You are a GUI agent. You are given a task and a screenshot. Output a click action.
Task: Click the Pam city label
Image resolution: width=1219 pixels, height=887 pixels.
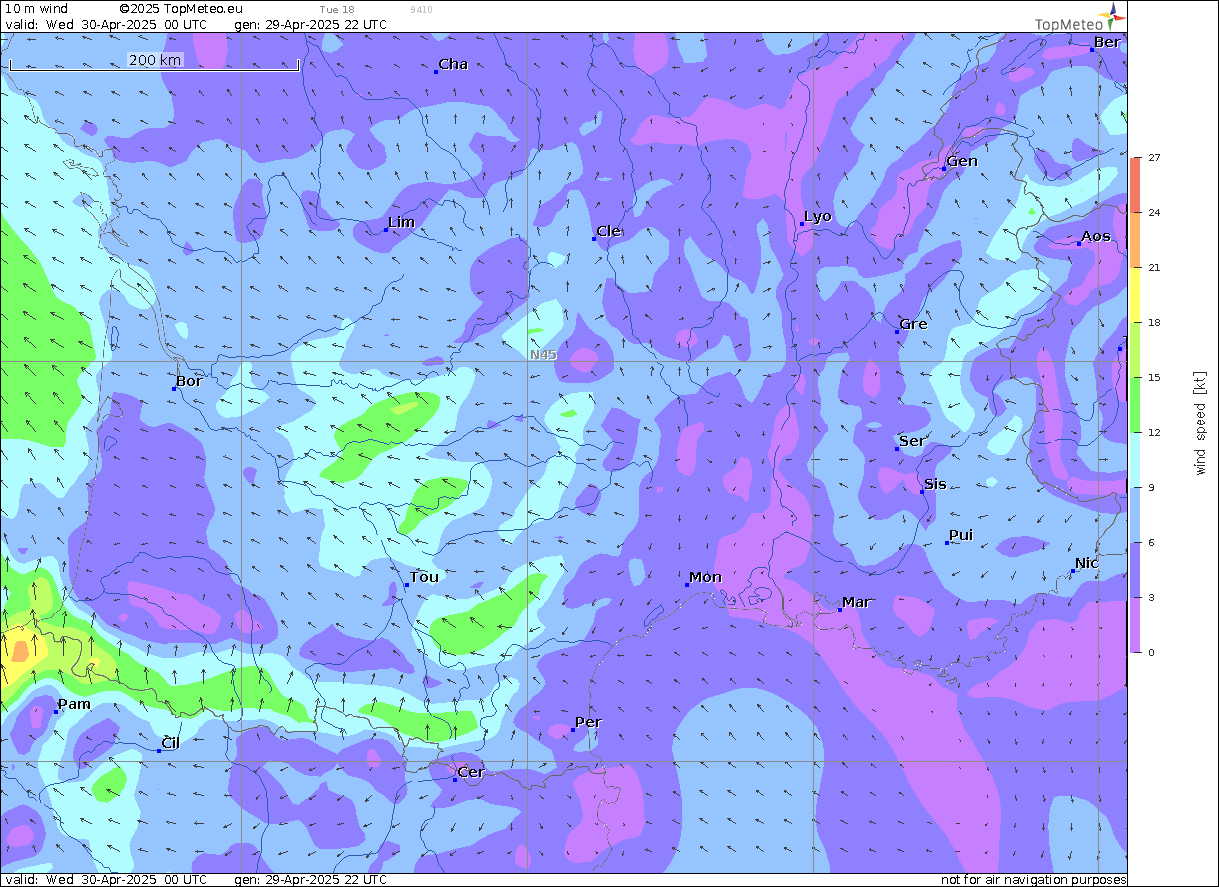pos(74,704)
